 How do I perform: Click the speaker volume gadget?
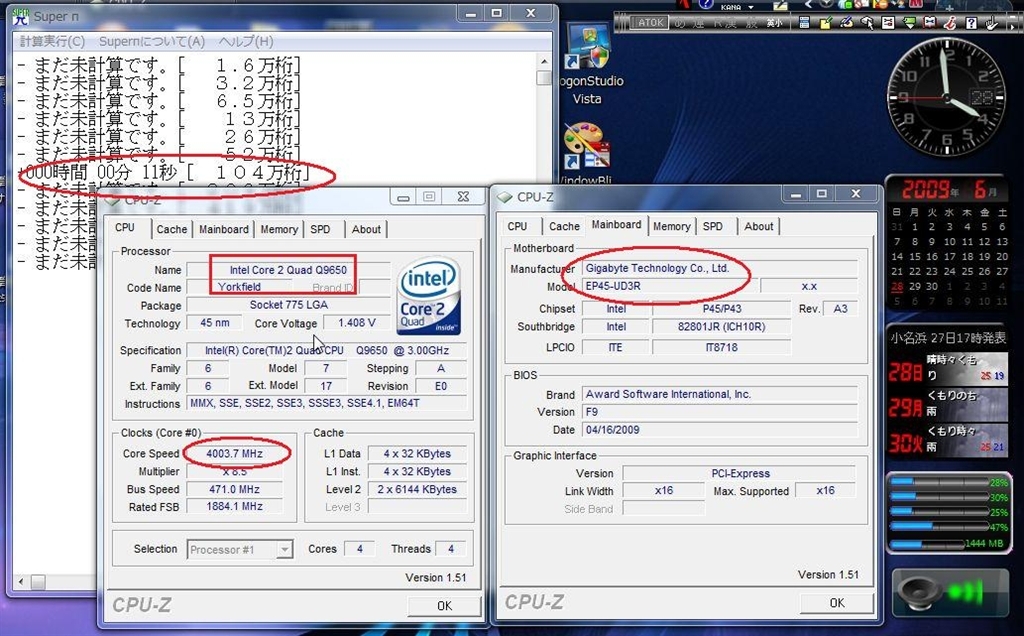point(950,593)
